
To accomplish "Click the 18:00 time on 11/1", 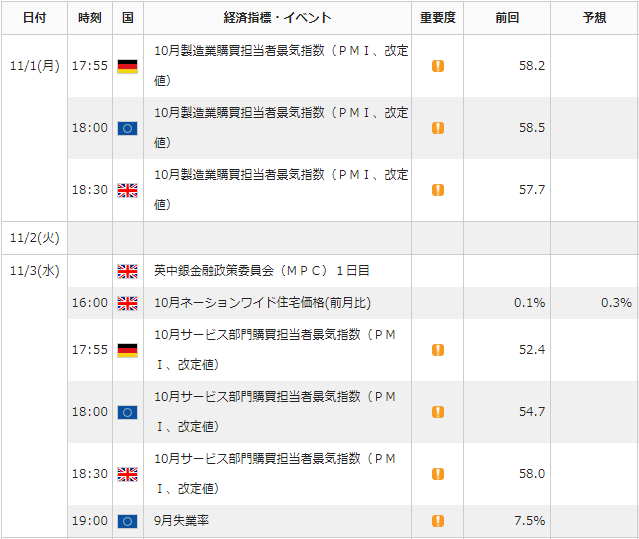I will [90, 128].
